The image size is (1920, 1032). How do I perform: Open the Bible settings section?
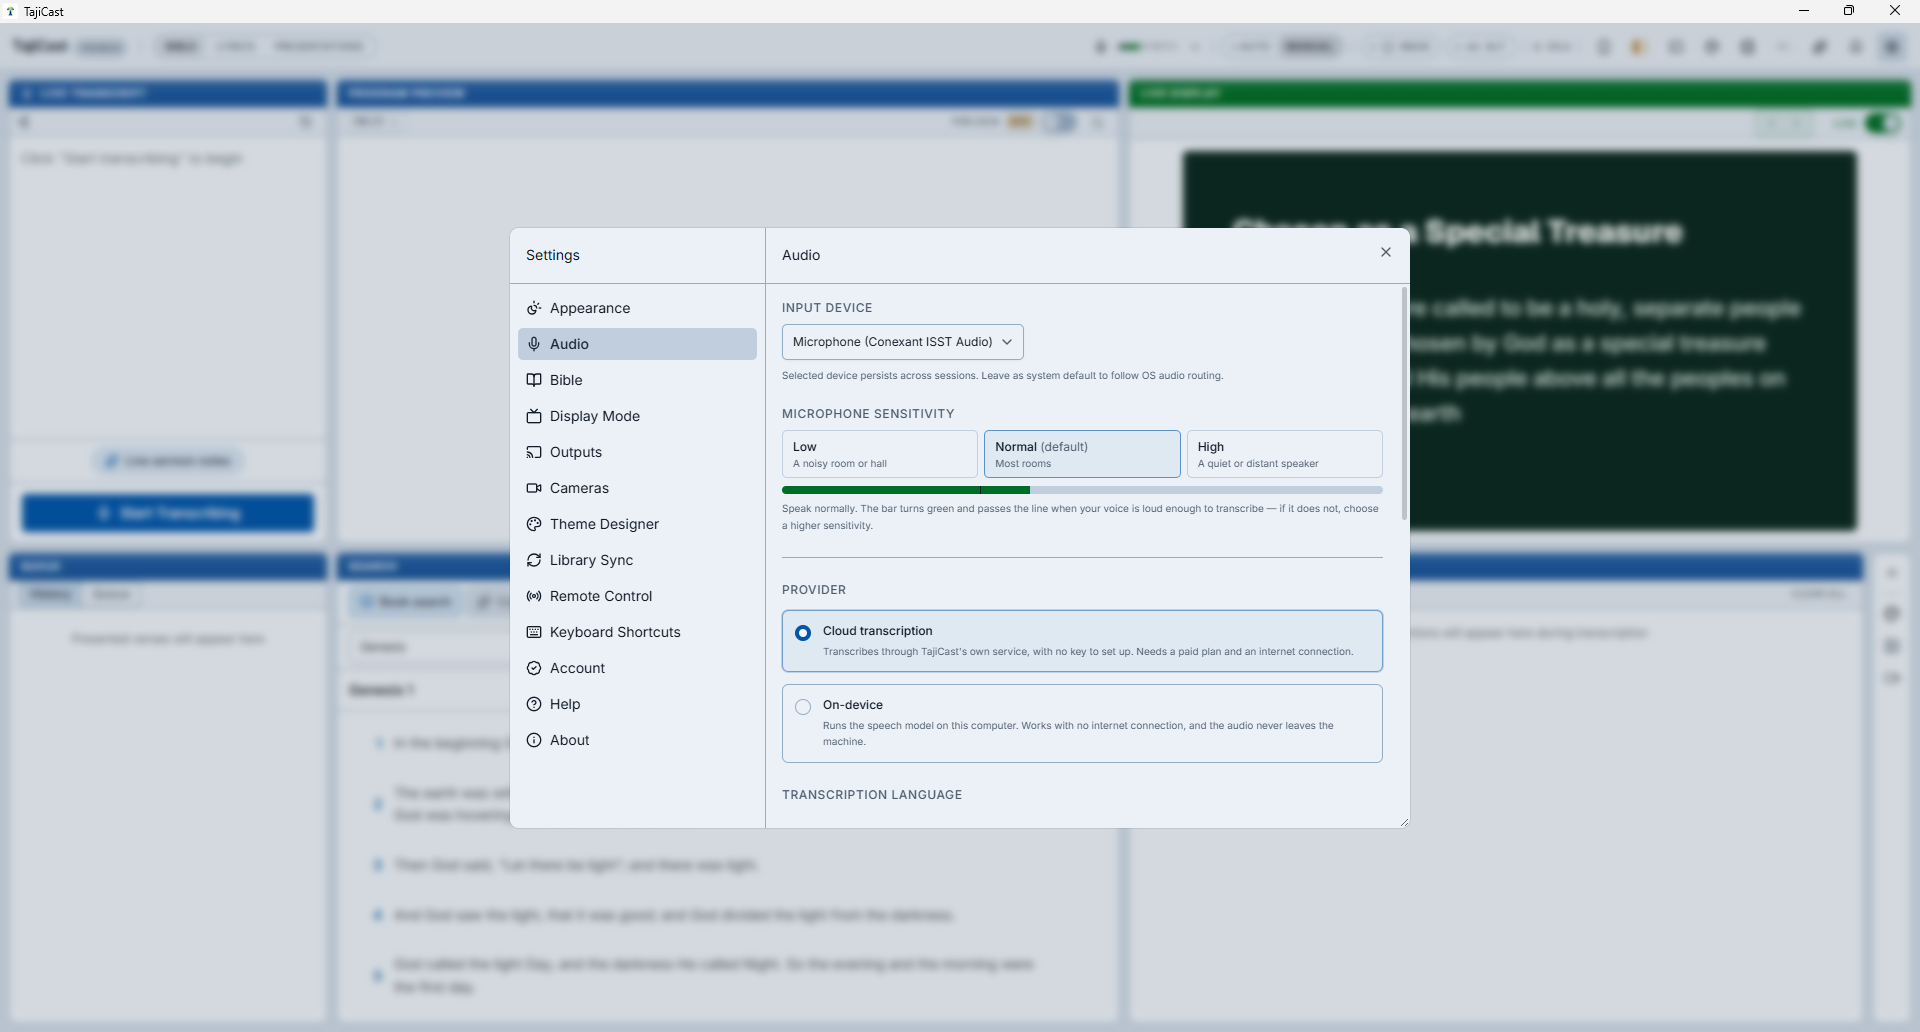(637, 380)
